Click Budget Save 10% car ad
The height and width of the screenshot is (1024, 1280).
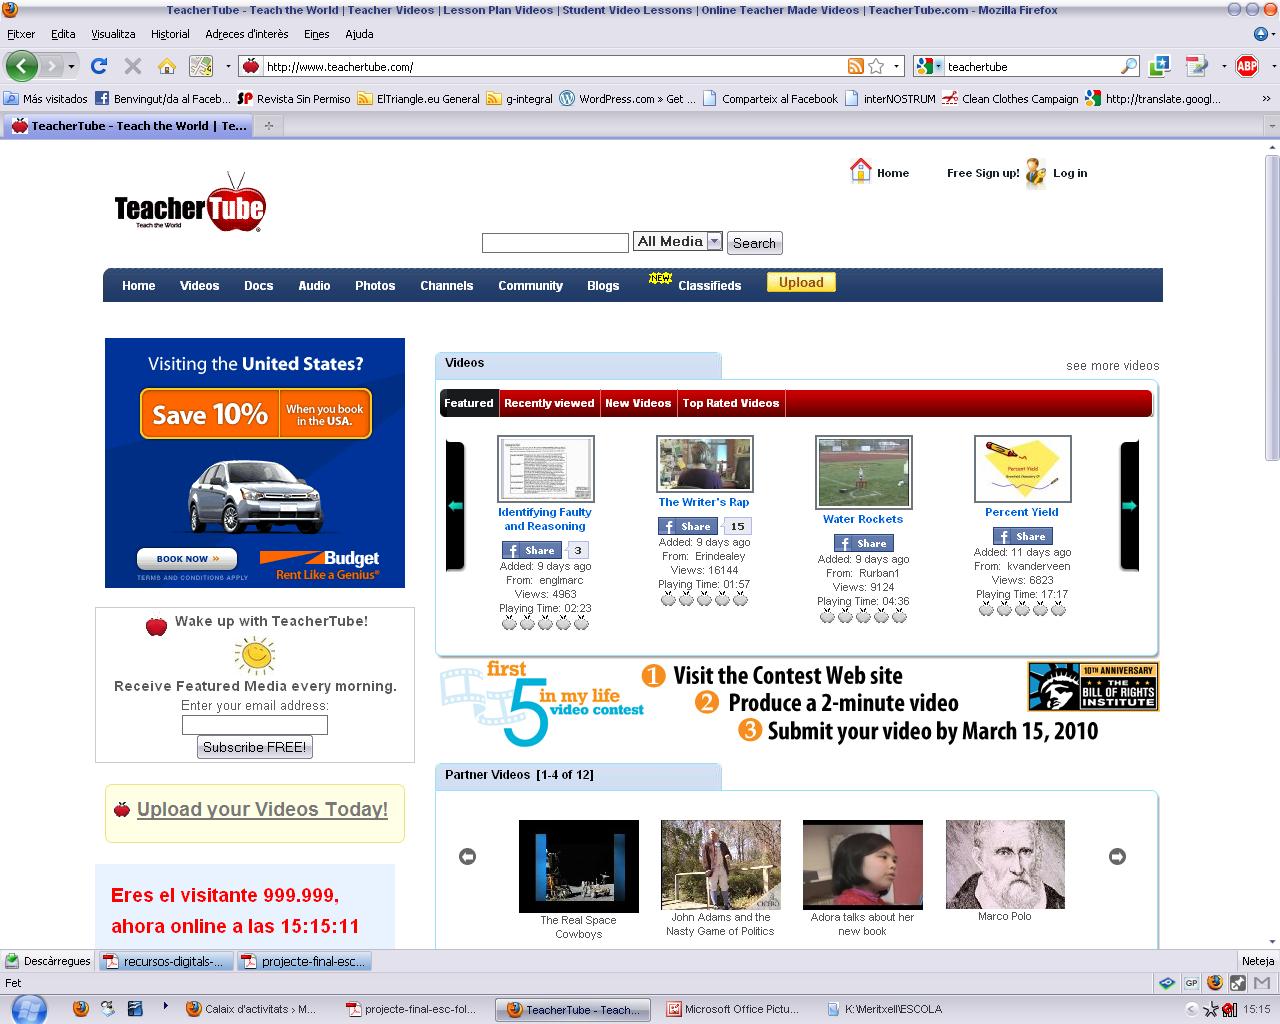tap(255, 463)
